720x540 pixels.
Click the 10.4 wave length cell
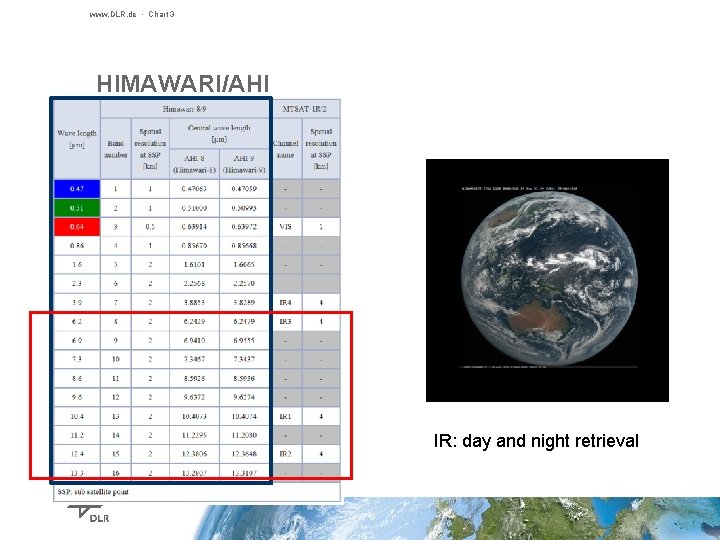[x=77, y=416]
